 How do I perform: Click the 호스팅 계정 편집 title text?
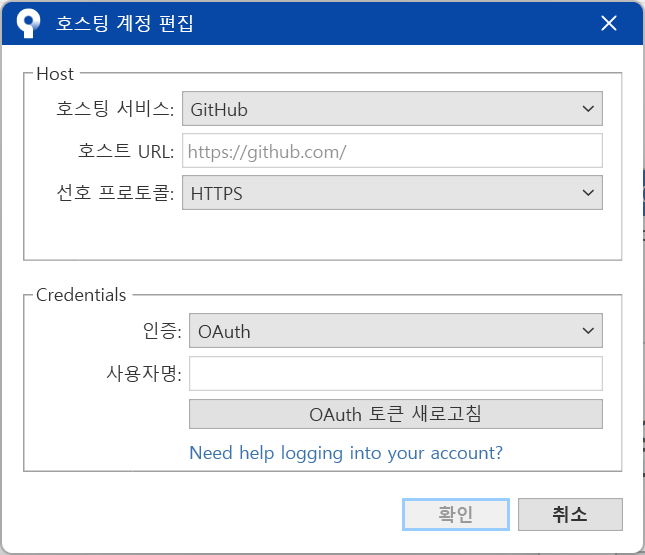point(124,23)
